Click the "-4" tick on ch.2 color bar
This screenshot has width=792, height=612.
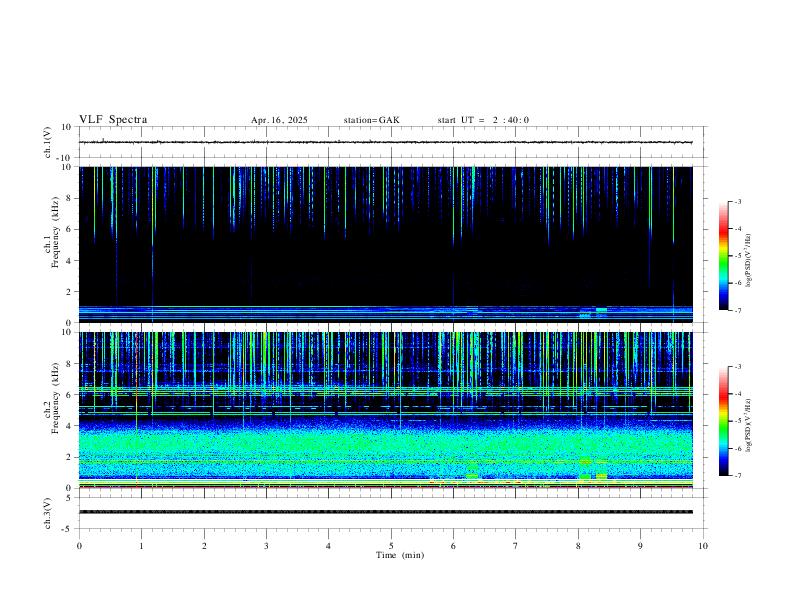[737, 394]
